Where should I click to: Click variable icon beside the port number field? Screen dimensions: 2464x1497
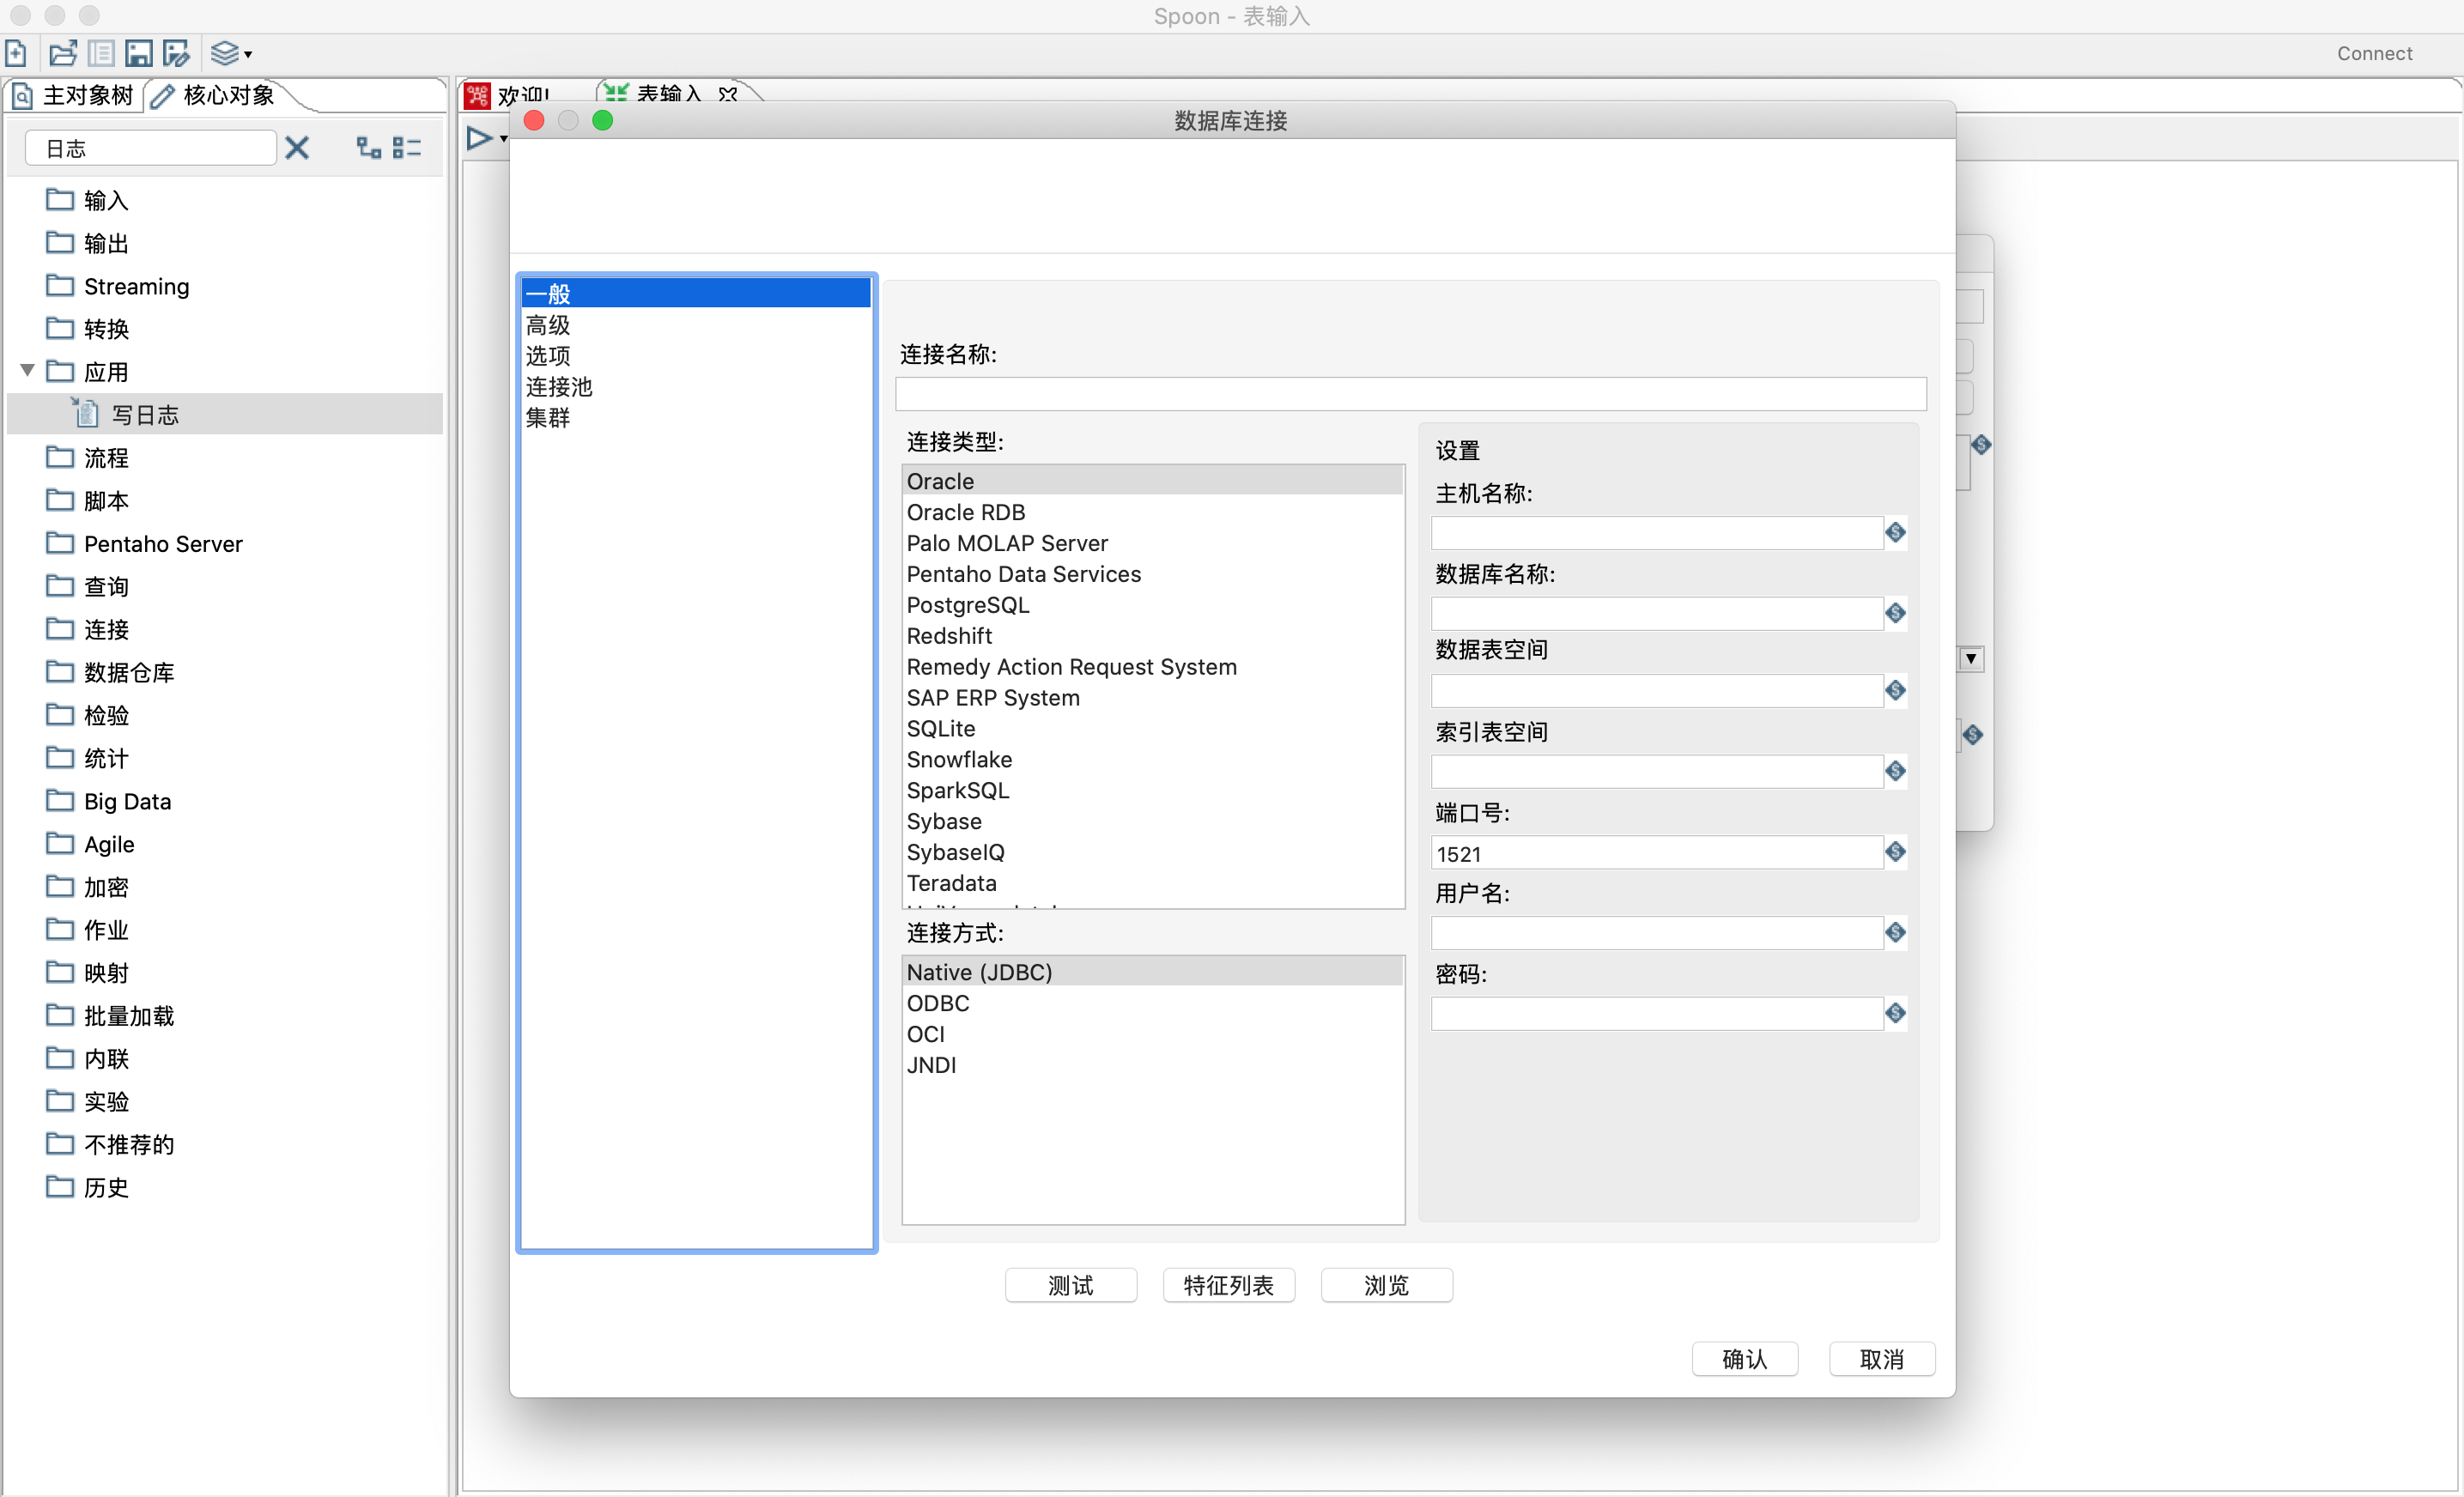1895,852
